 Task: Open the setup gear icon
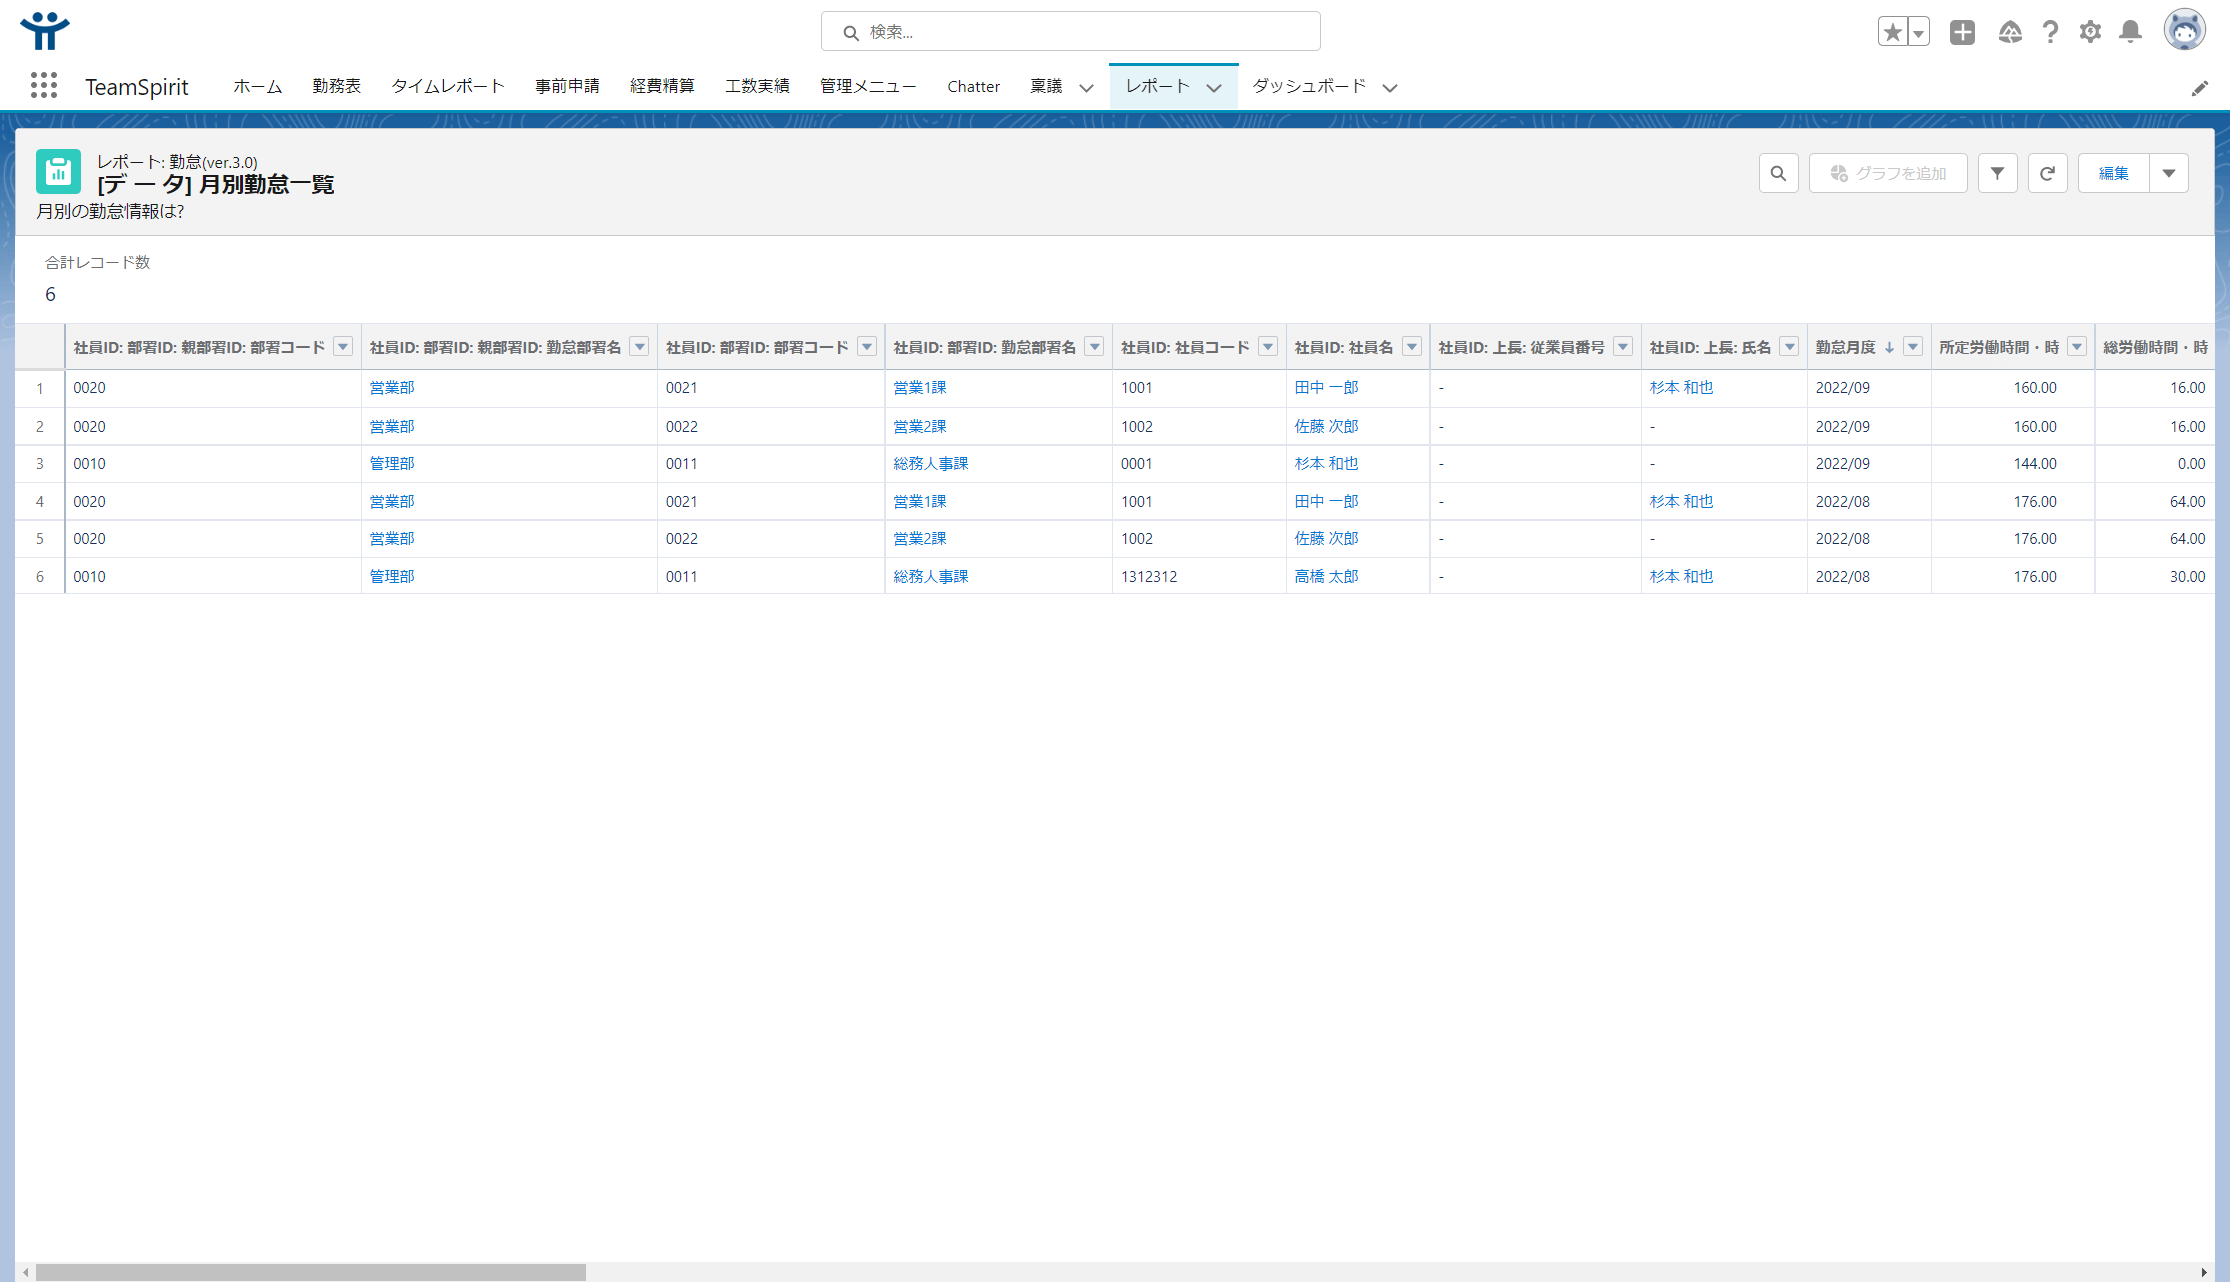point(2090,32)
